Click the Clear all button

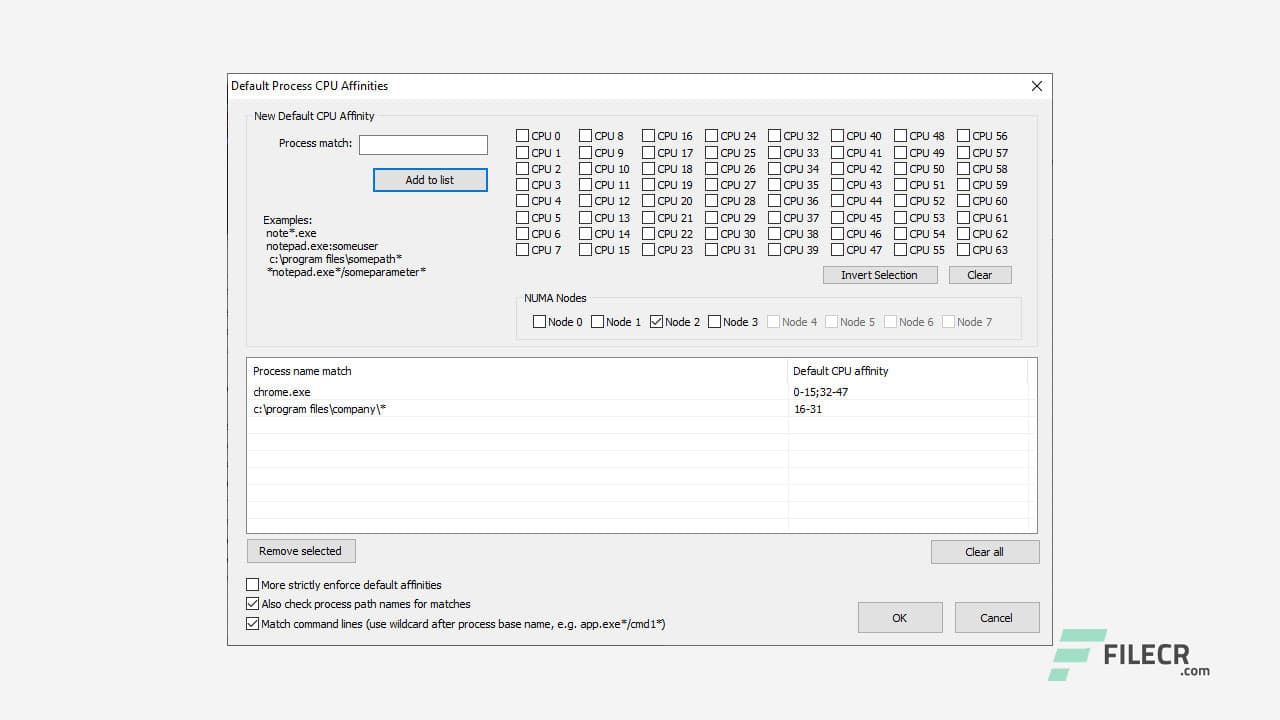click(x=984, y=551)
